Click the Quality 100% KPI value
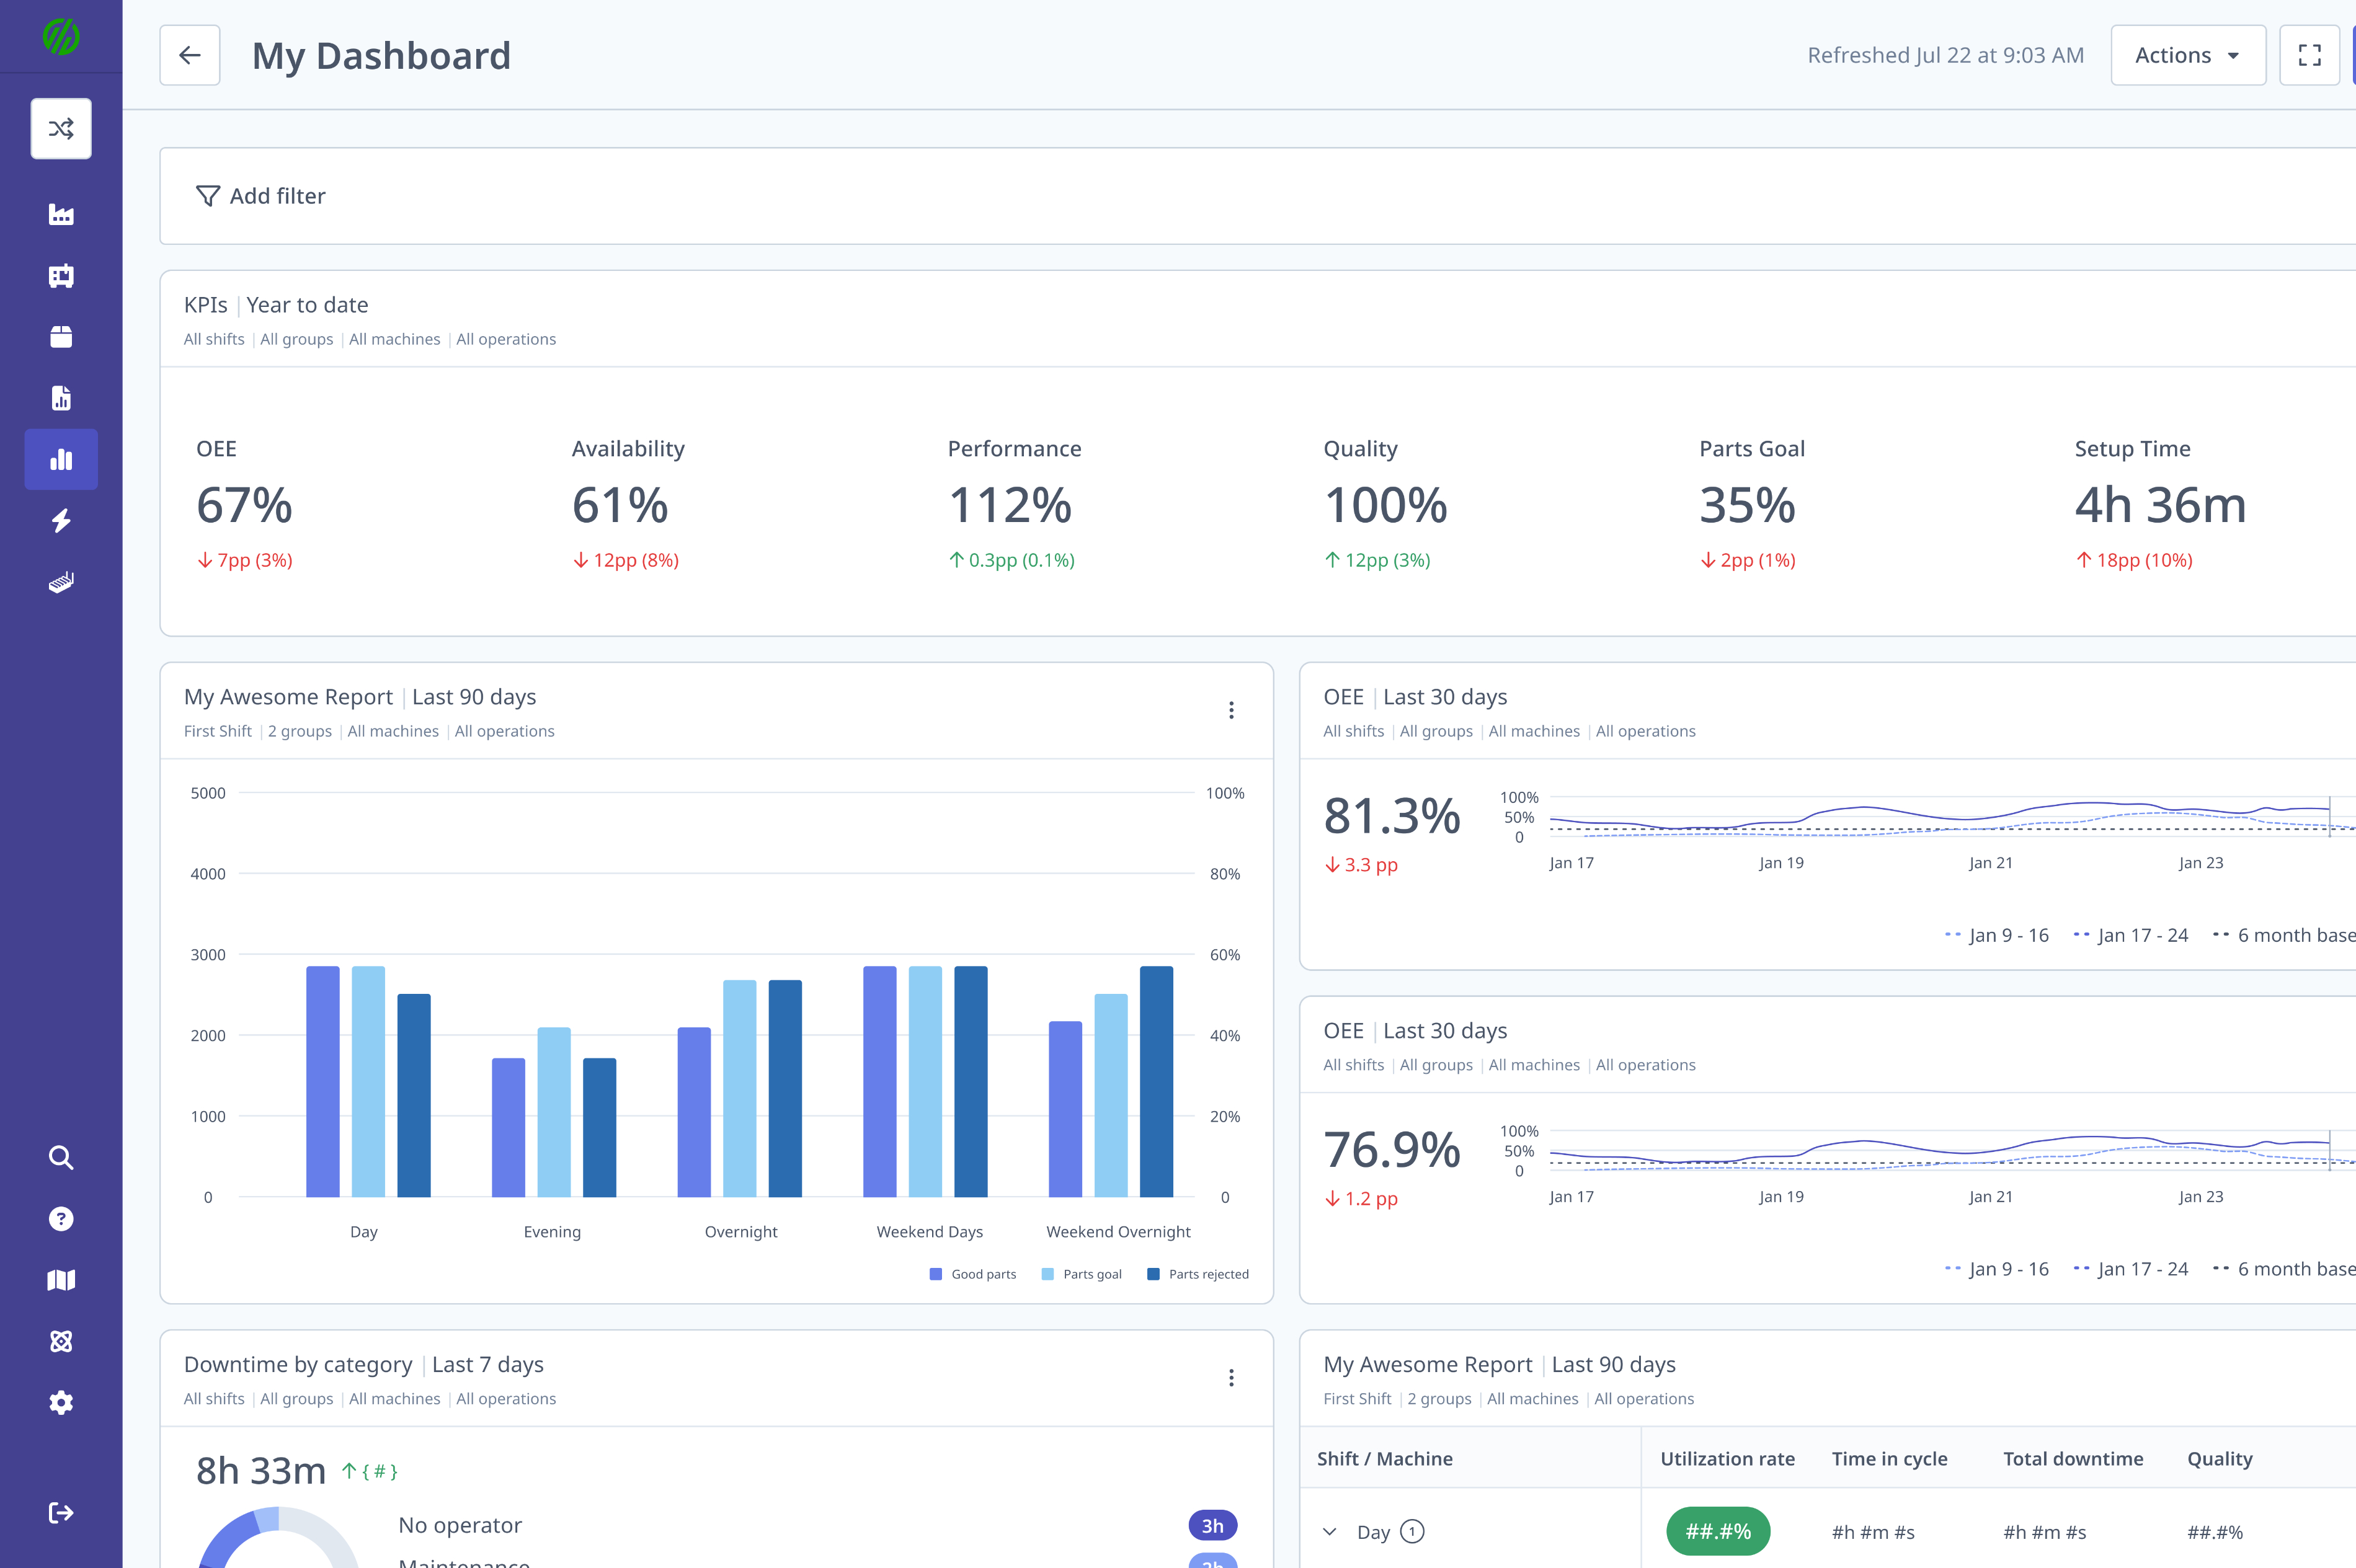Viewport: 2356px width, 1568px height. pos(1386,505)
